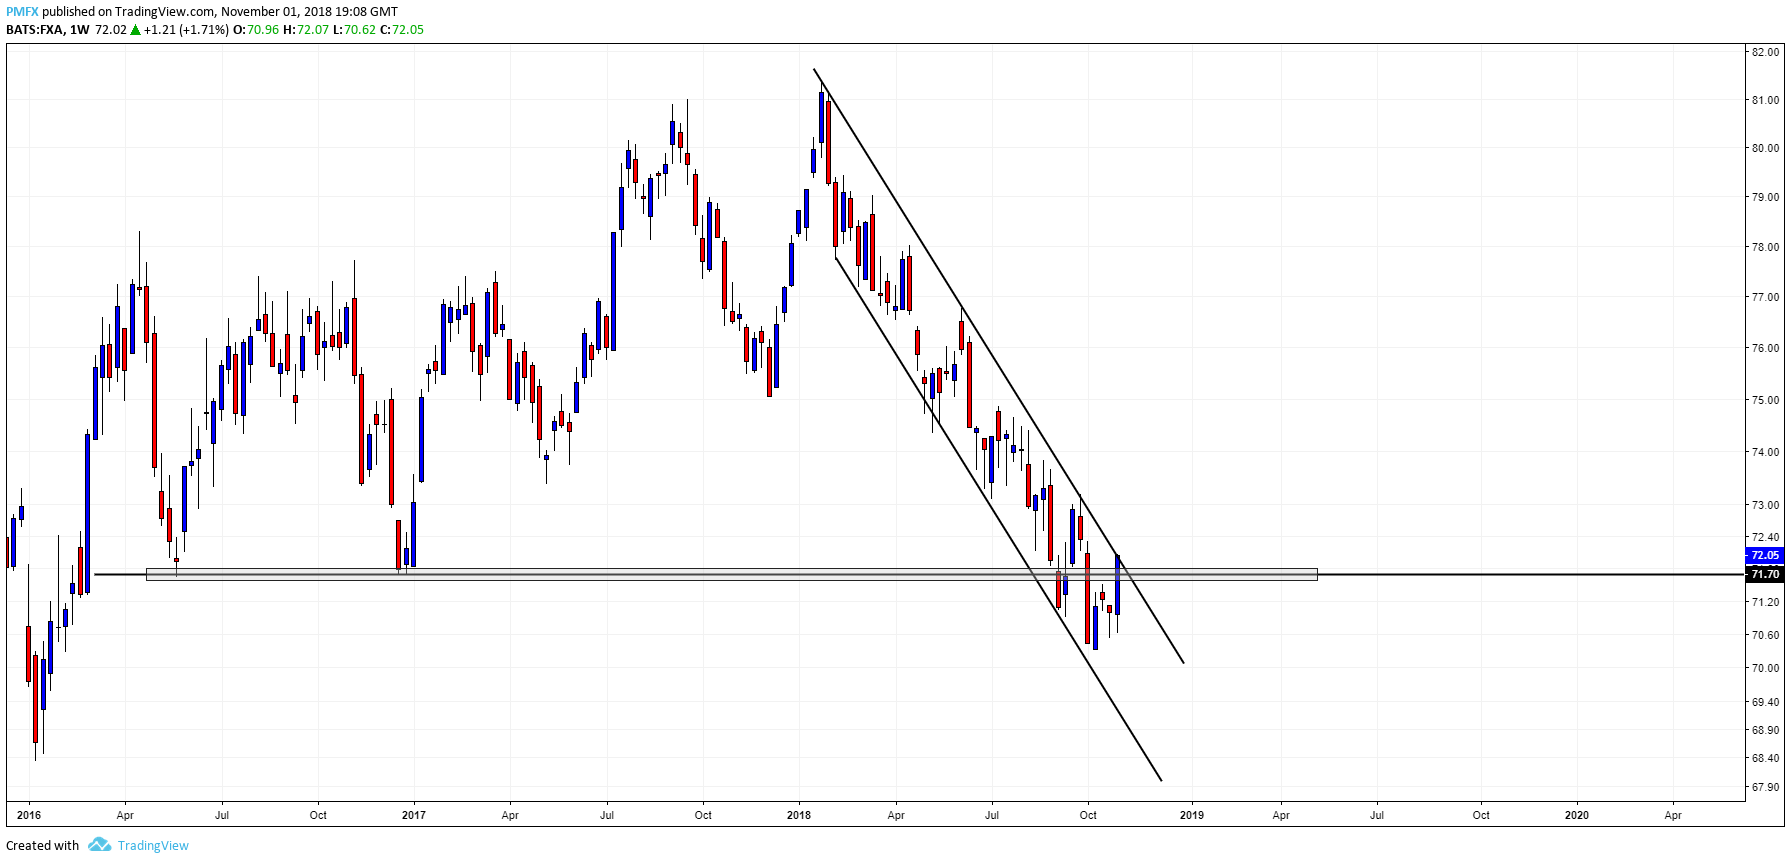
Task: Click the TradingView cloud logo icon
Action: [99, 845]
